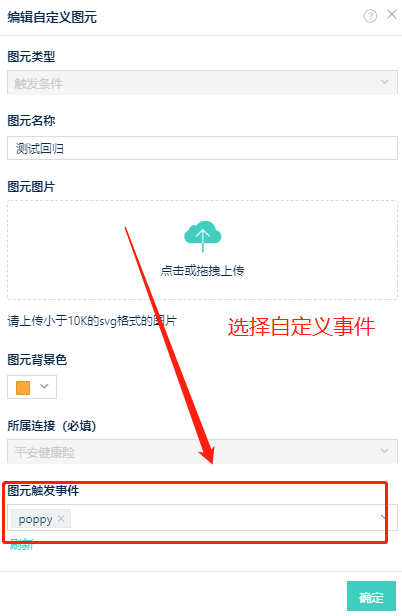Open the 所属连接 dropdown showing 平安健康险
The image size is (402, 616).
point(202,451)
